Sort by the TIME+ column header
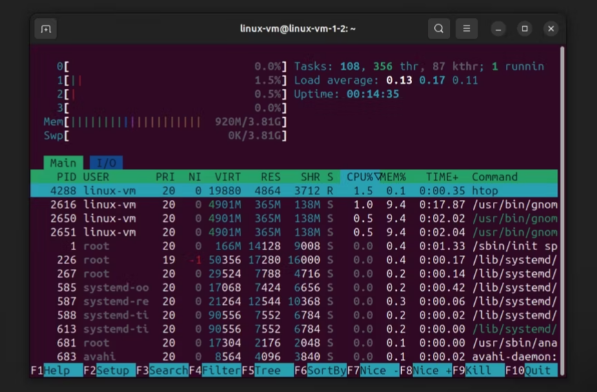The height and width of the screenshot is (392, 597). coord(442,177)
